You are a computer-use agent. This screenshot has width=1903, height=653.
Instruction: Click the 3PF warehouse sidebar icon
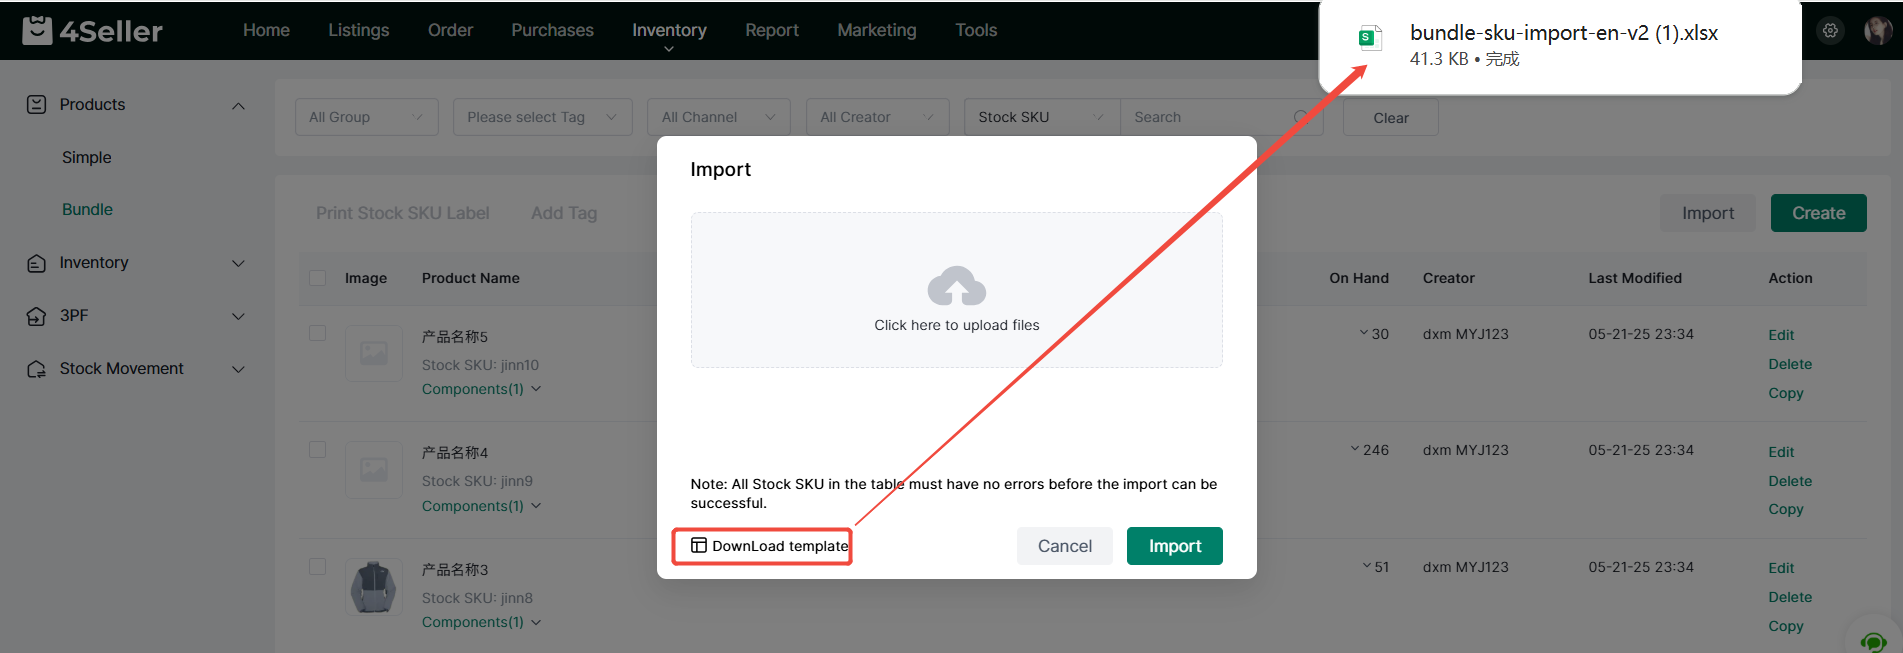[x=36, y=316]
